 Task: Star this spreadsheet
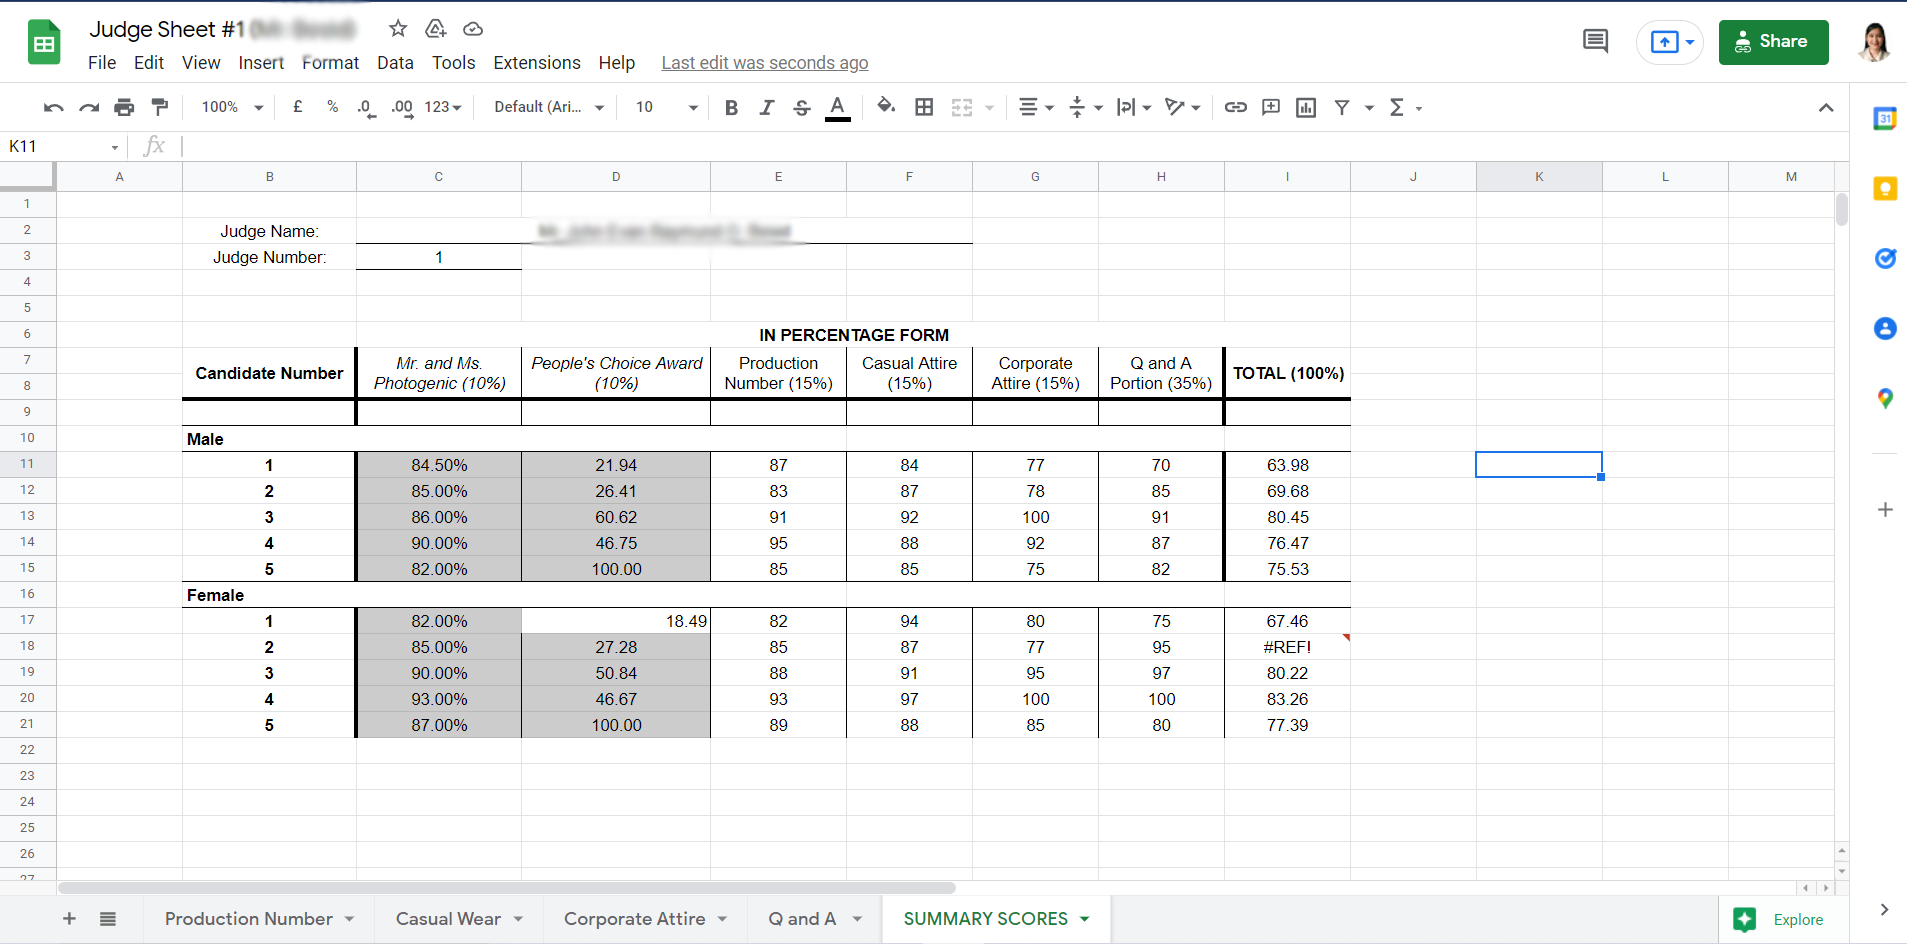398,29
